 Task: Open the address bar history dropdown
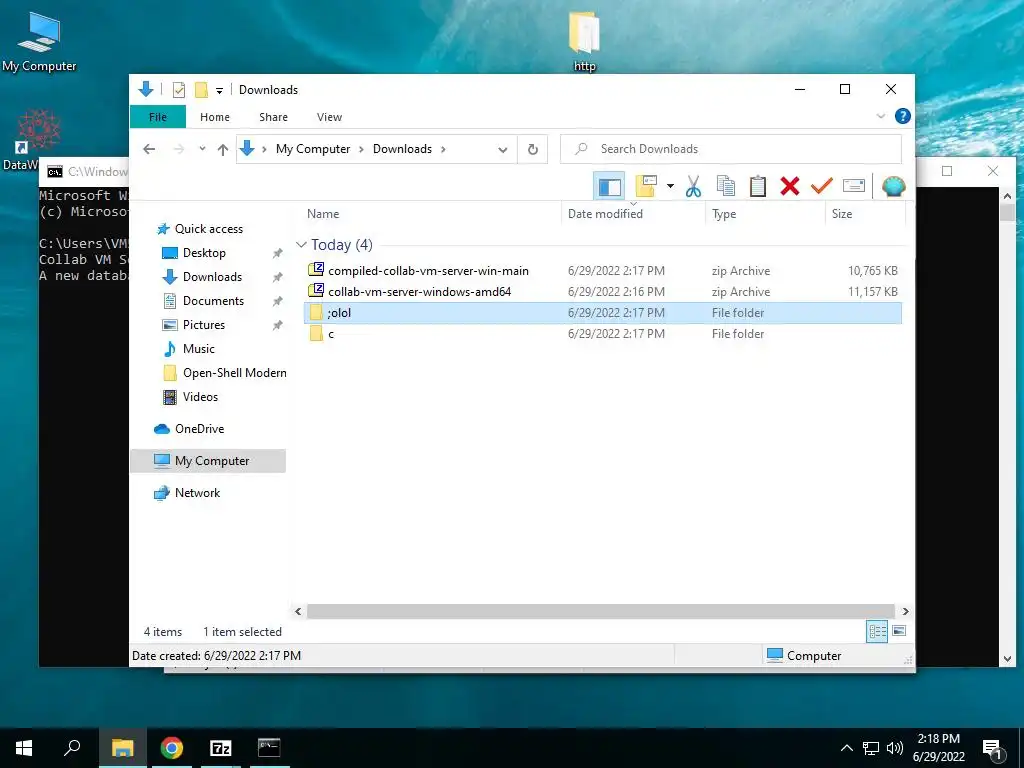503,150
